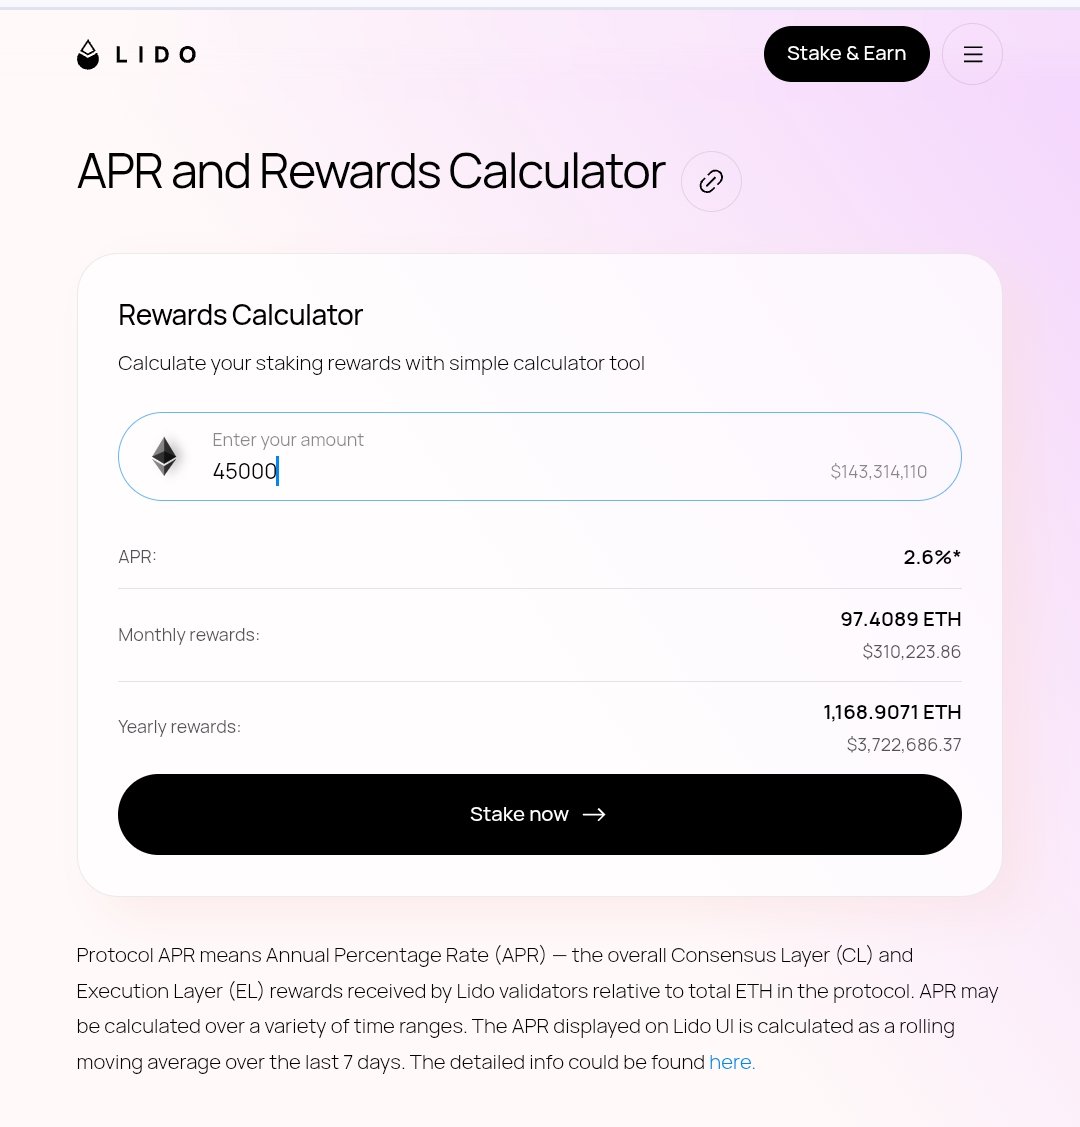This screenshot has height=1127, width=1080.
Task: Copy the page link via chain icon
Action: [x=711, y=181]
